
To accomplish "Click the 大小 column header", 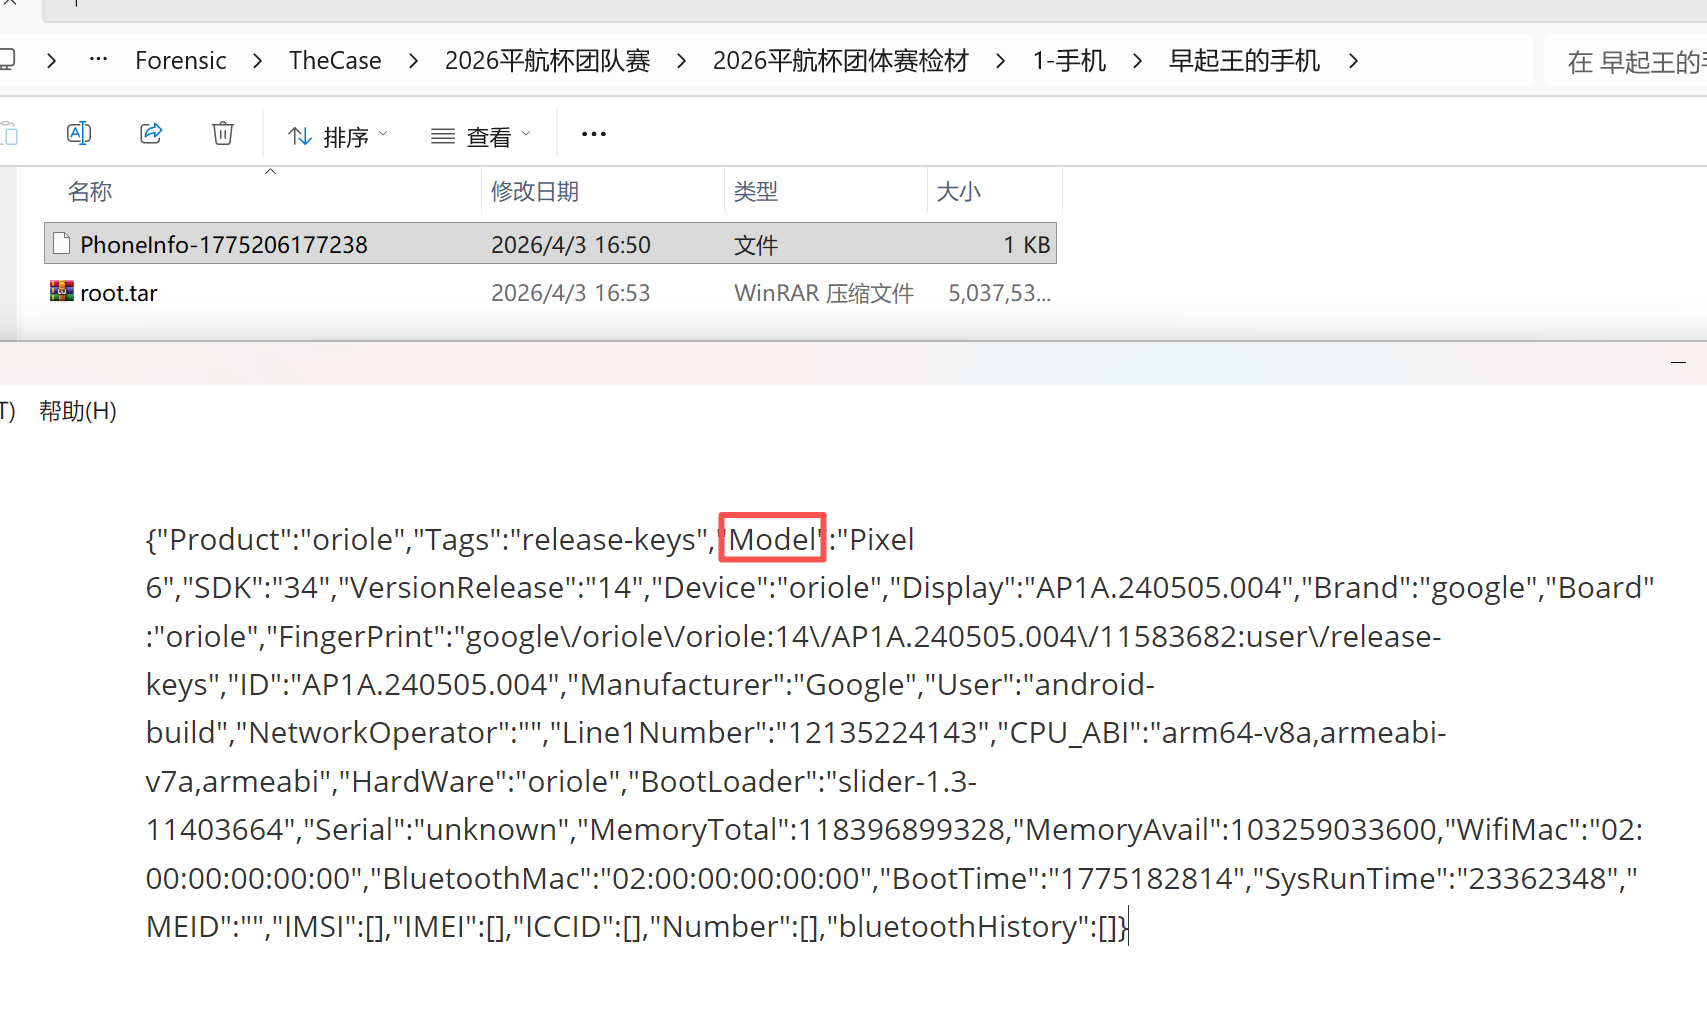I will tap(958, 191).
